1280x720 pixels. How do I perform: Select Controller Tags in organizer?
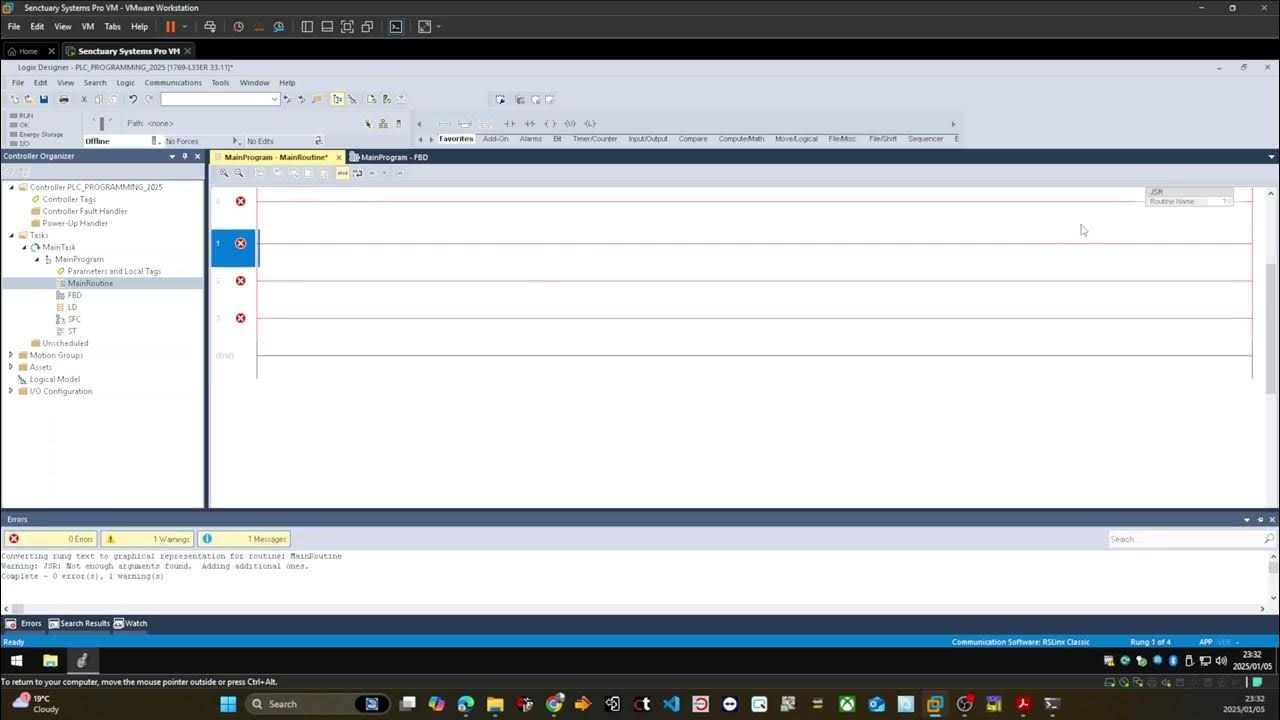[x=68, y=199]
